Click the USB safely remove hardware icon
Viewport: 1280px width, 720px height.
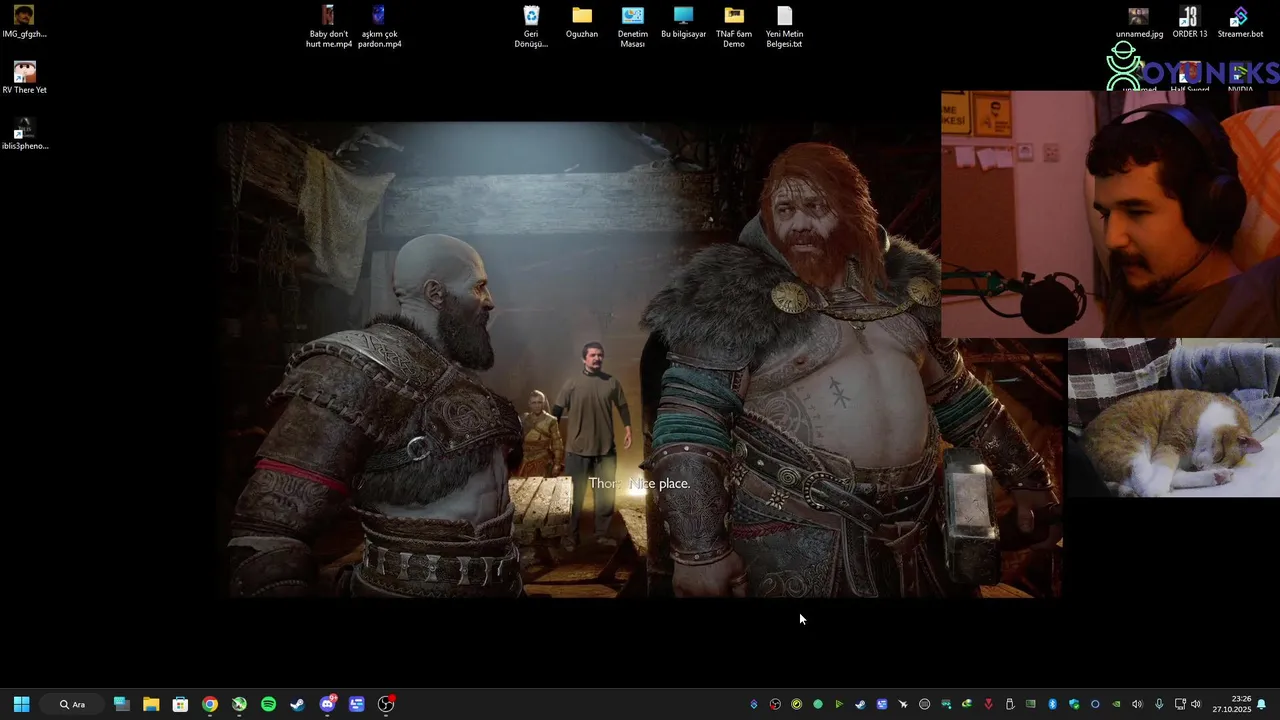tap(1009, 704)
